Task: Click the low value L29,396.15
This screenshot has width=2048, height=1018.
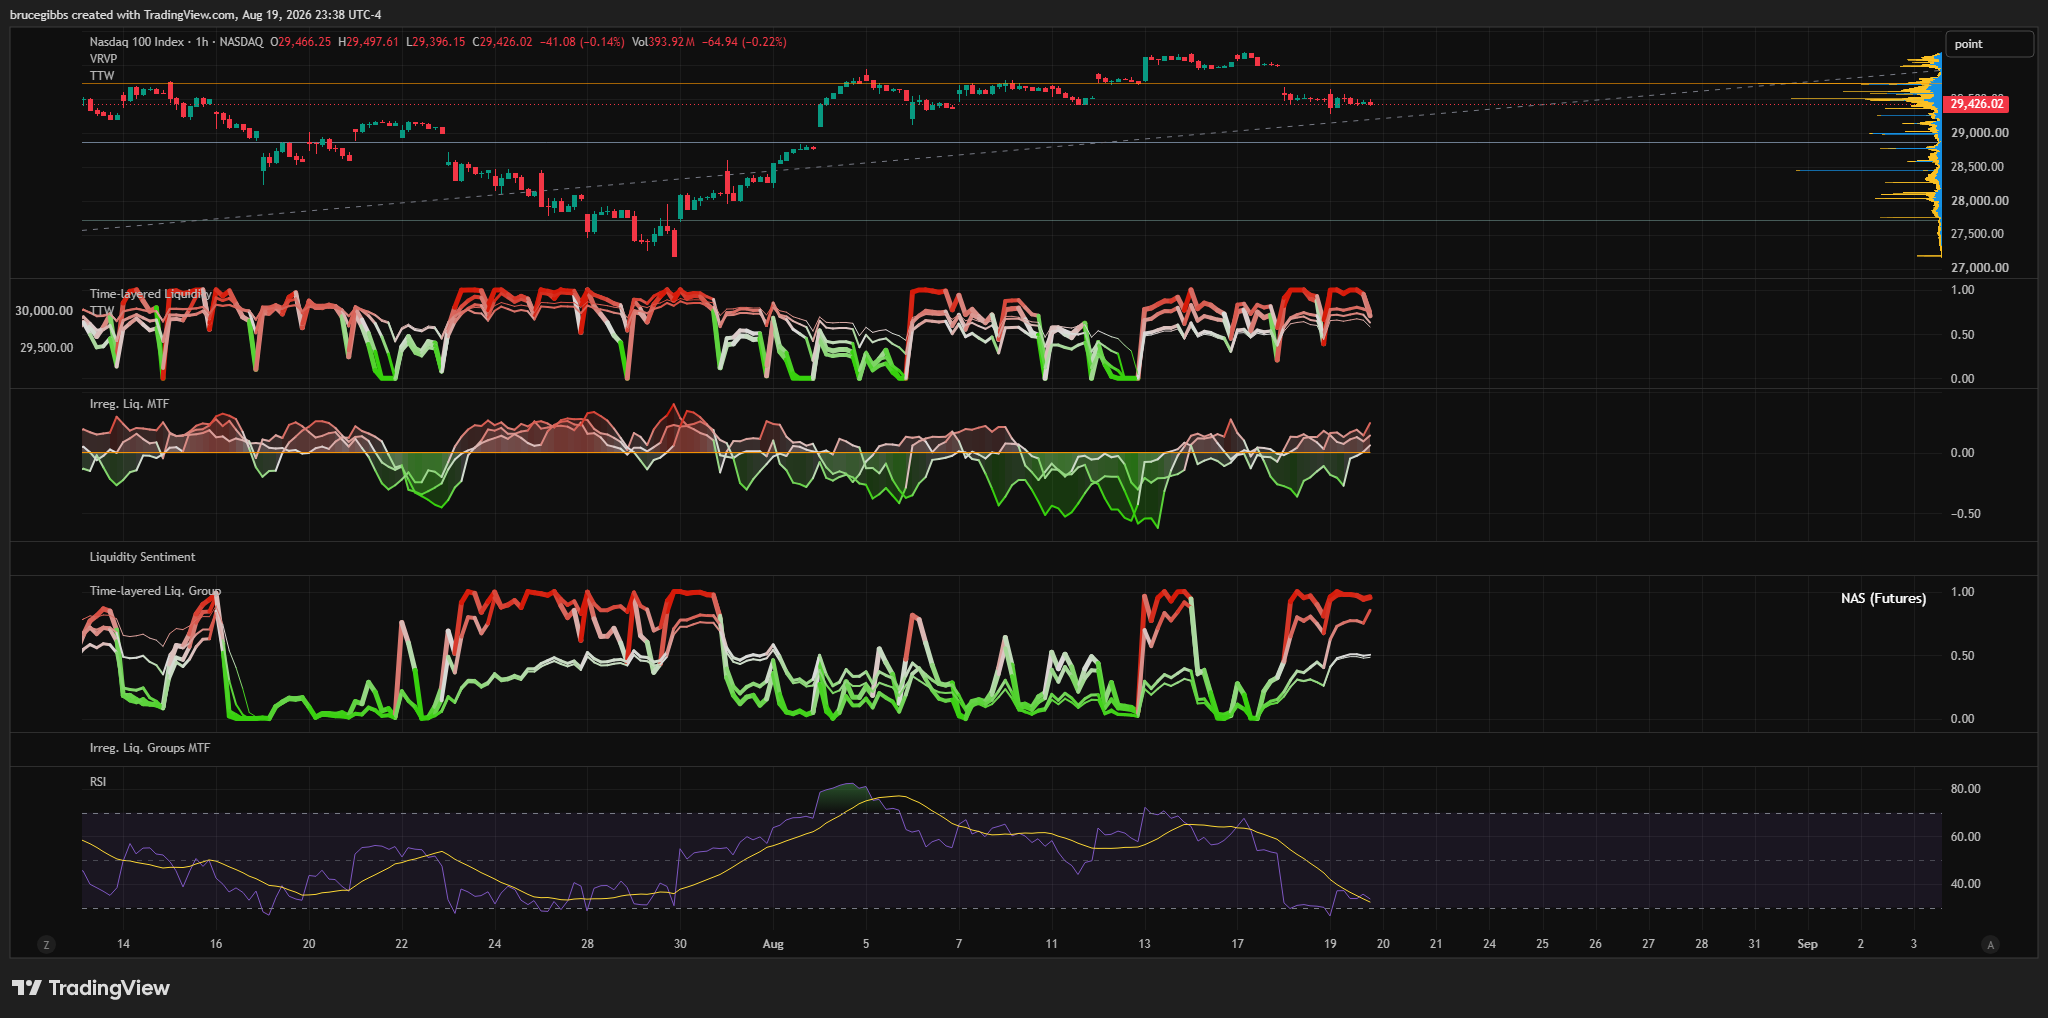Action: point(436,42)
